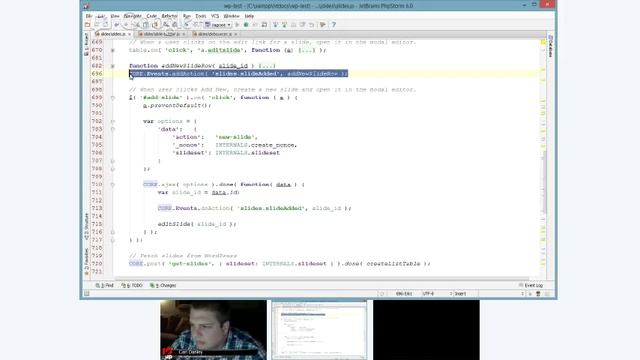Click the VCS Update Project icon

(276, 25)
